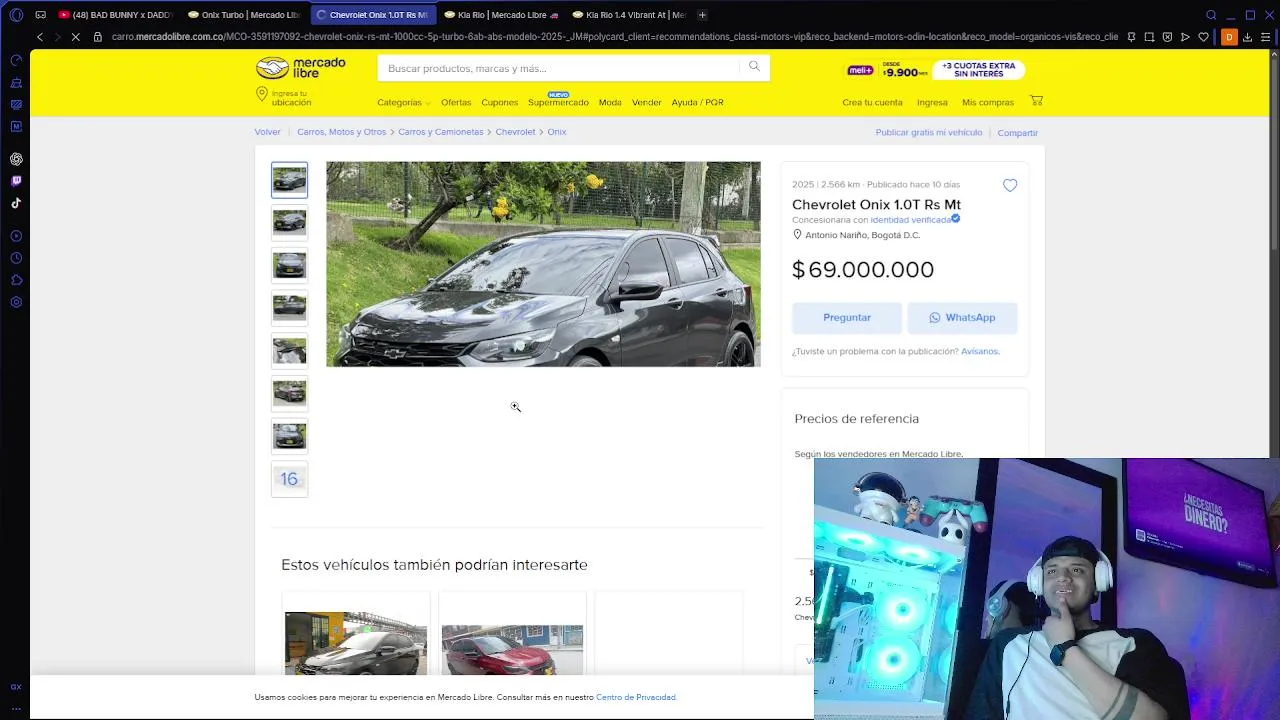
Task: Click the search magnifier button in Mercado Libre
Action: click(754, 67)
